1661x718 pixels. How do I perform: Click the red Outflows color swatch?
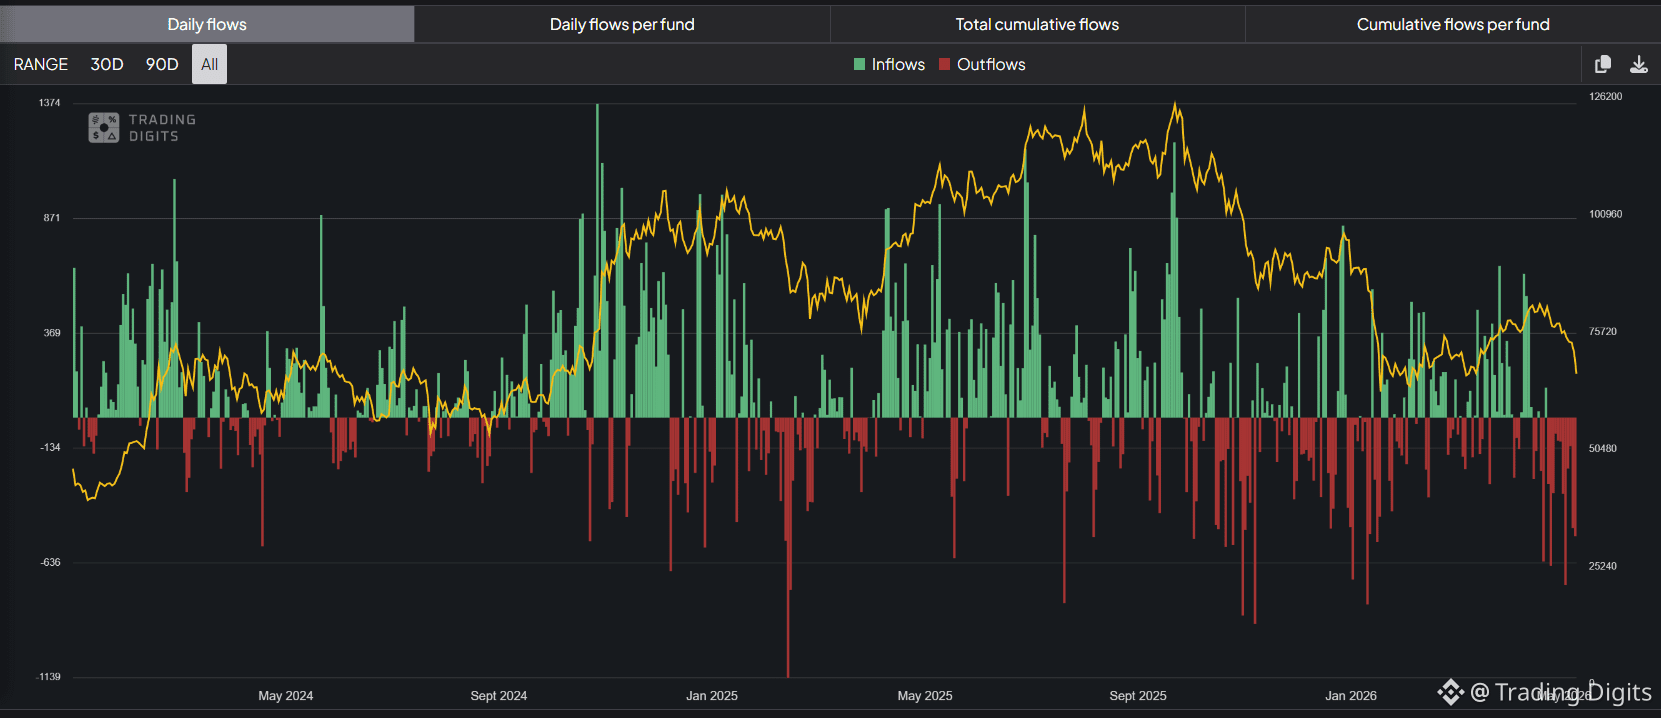[x=944, y=64]
